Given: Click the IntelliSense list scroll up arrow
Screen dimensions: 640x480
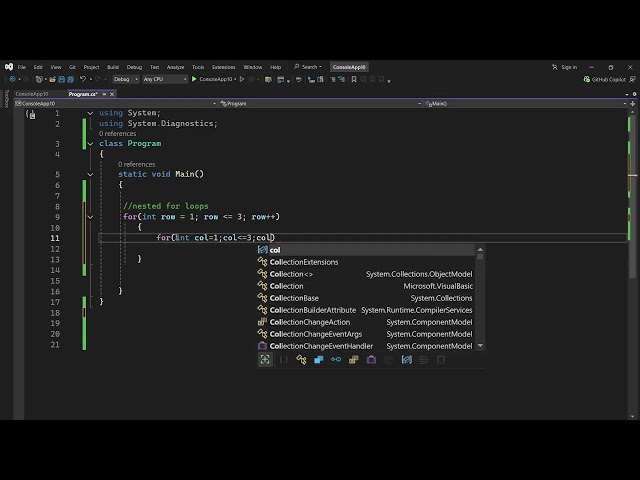Looking at the screenshot, I should point(480,249).
